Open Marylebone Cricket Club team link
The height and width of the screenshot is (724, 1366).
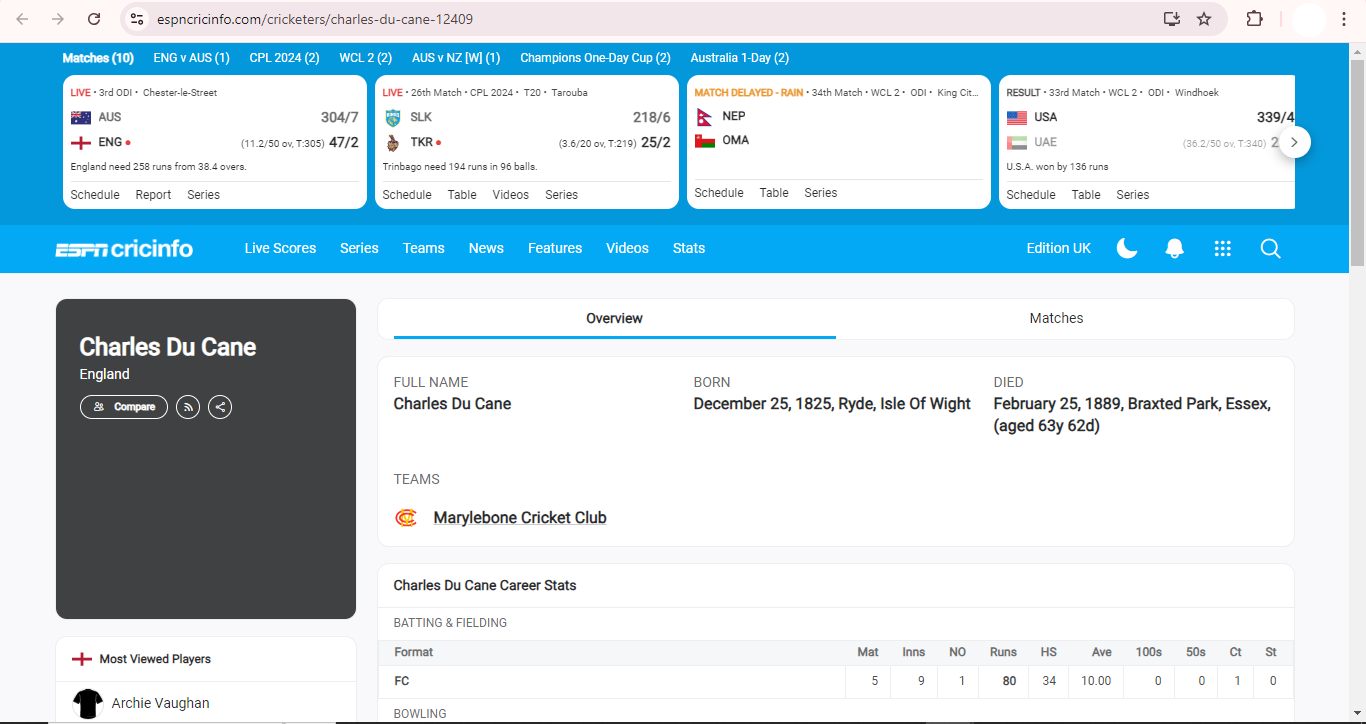(520, 518)
